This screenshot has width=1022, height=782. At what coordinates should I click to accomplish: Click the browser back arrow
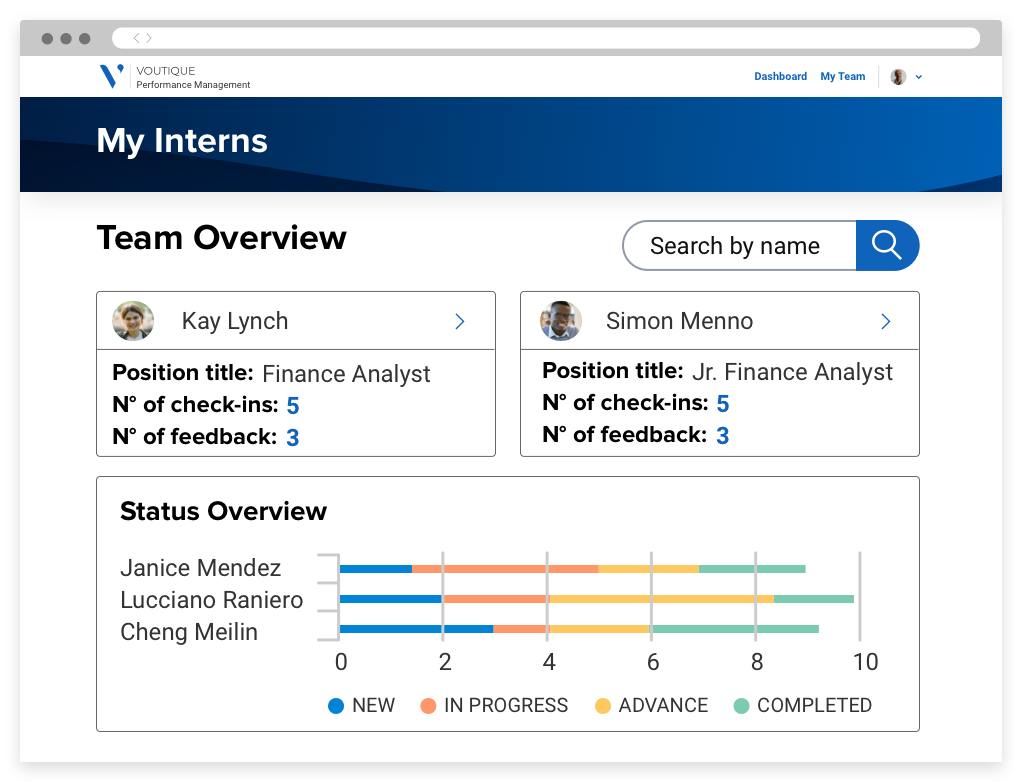click(x=137, y=38)
